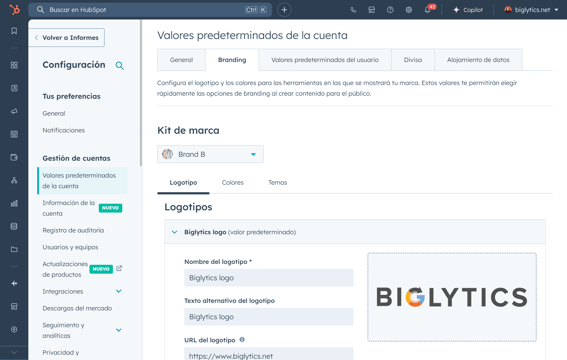
Task: Open the bookmarks icon in left rail
Action: tap(14, 31)
